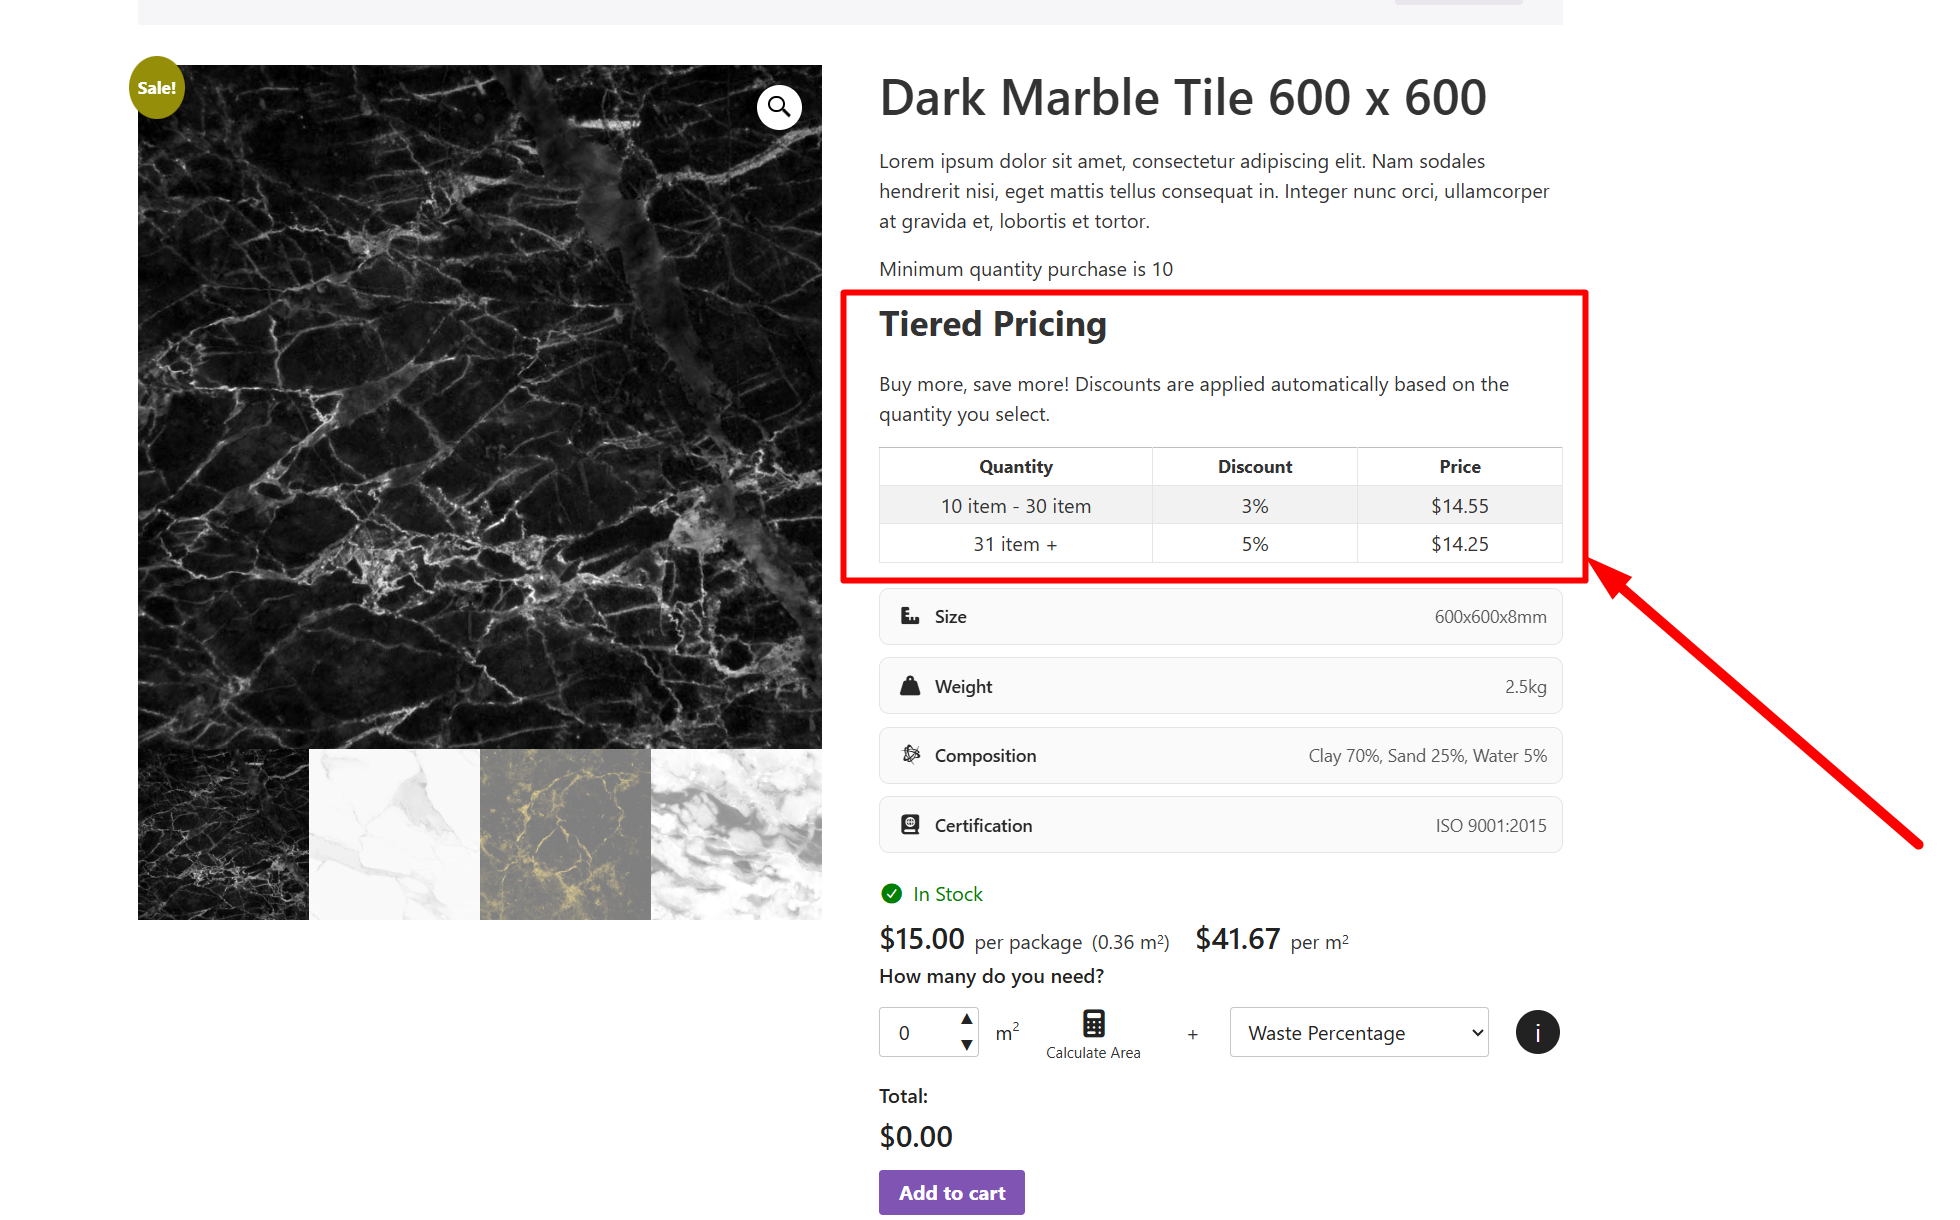Select the gold-veined gray marble thumbnail
This screenshot has height=1220, width=1960.
(x=565, y=835)
